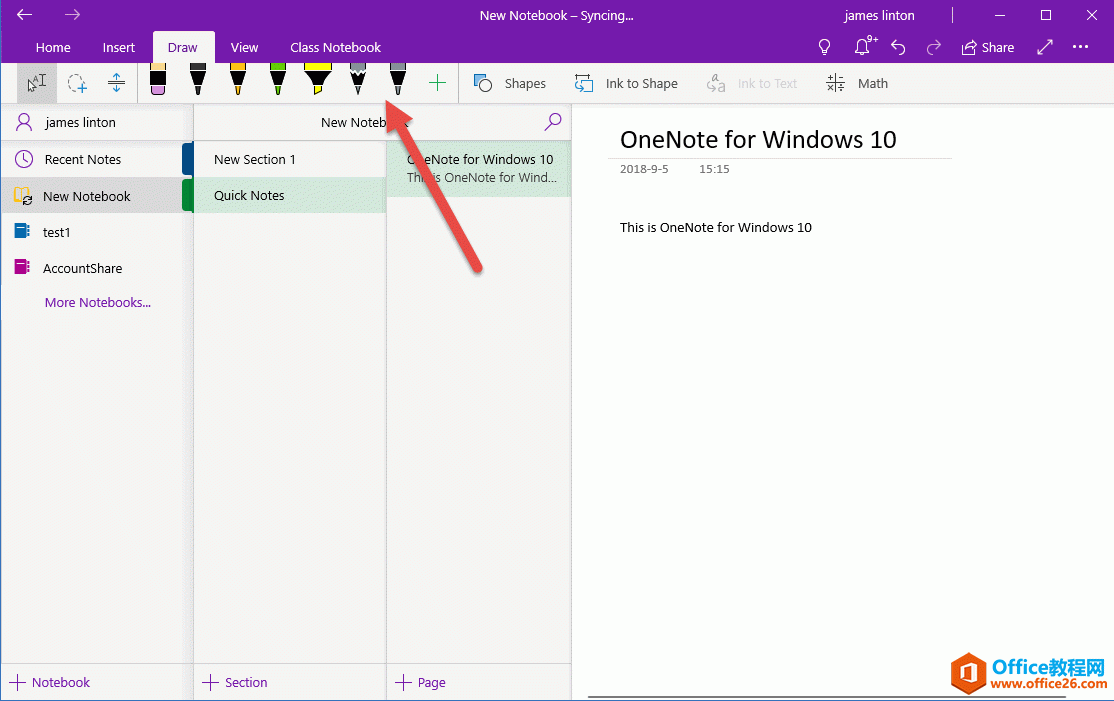
Task: Open the Class Notebook tab
Action: (x=335, y=47)
